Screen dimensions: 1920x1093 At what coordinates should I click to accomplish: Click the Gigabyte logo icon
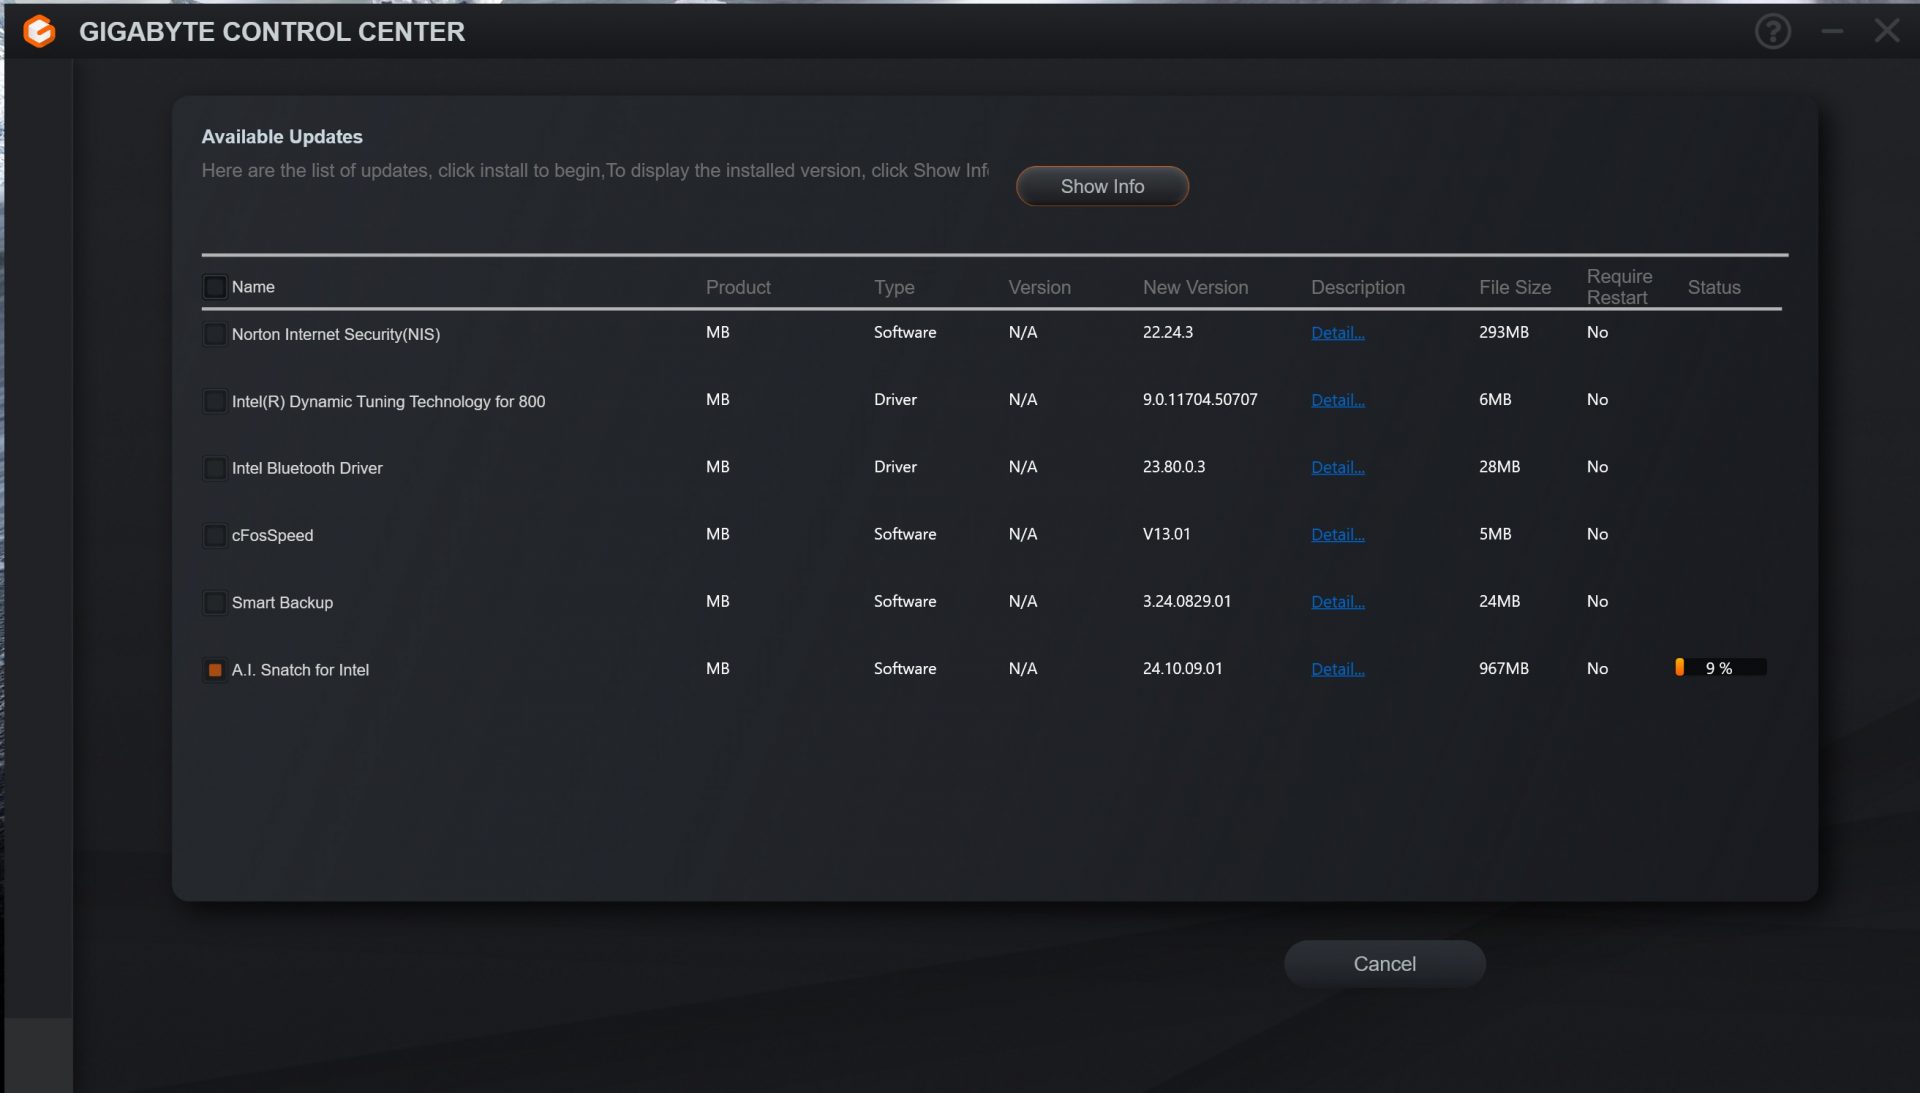(40, 32)
